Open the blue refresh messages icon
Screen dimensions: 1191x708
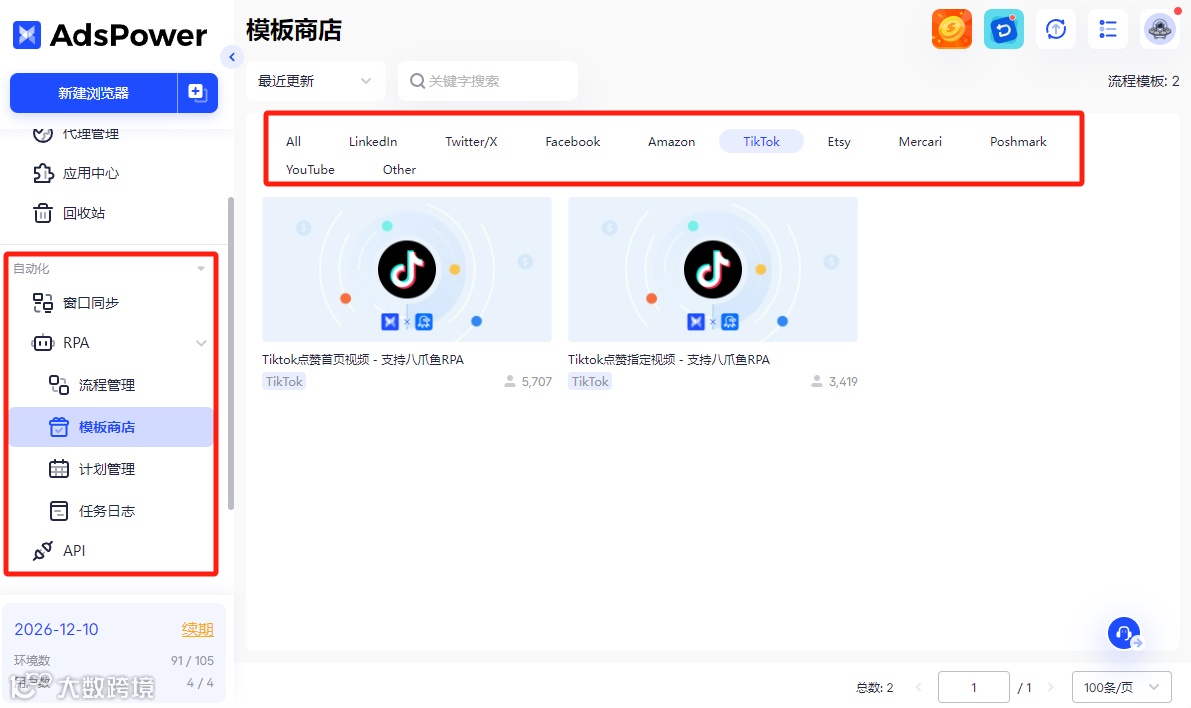1003,30
